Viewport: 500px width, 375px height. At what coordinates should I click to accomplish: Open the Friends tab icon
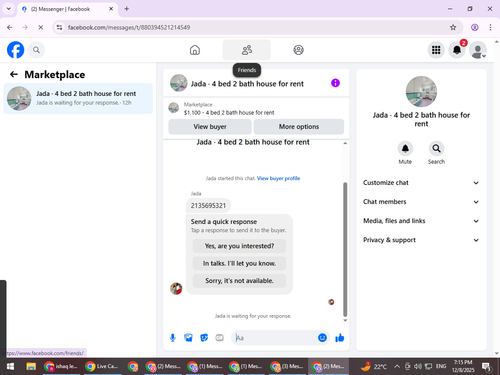247,50
